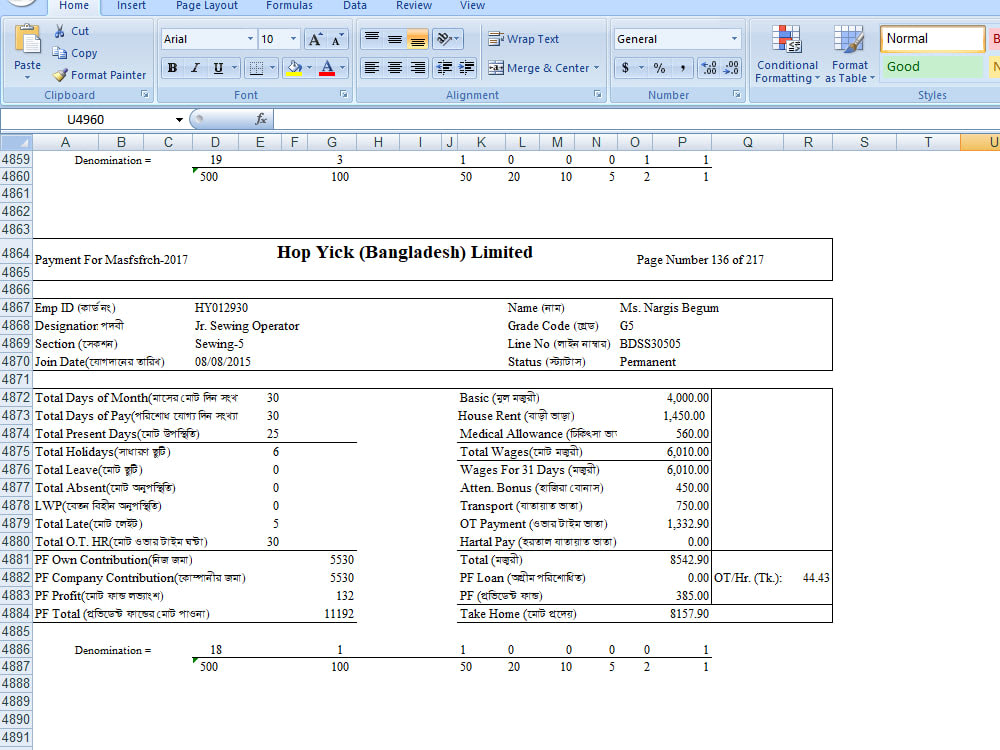Open the Arial font name dropdown

click(x=250, y=40)
